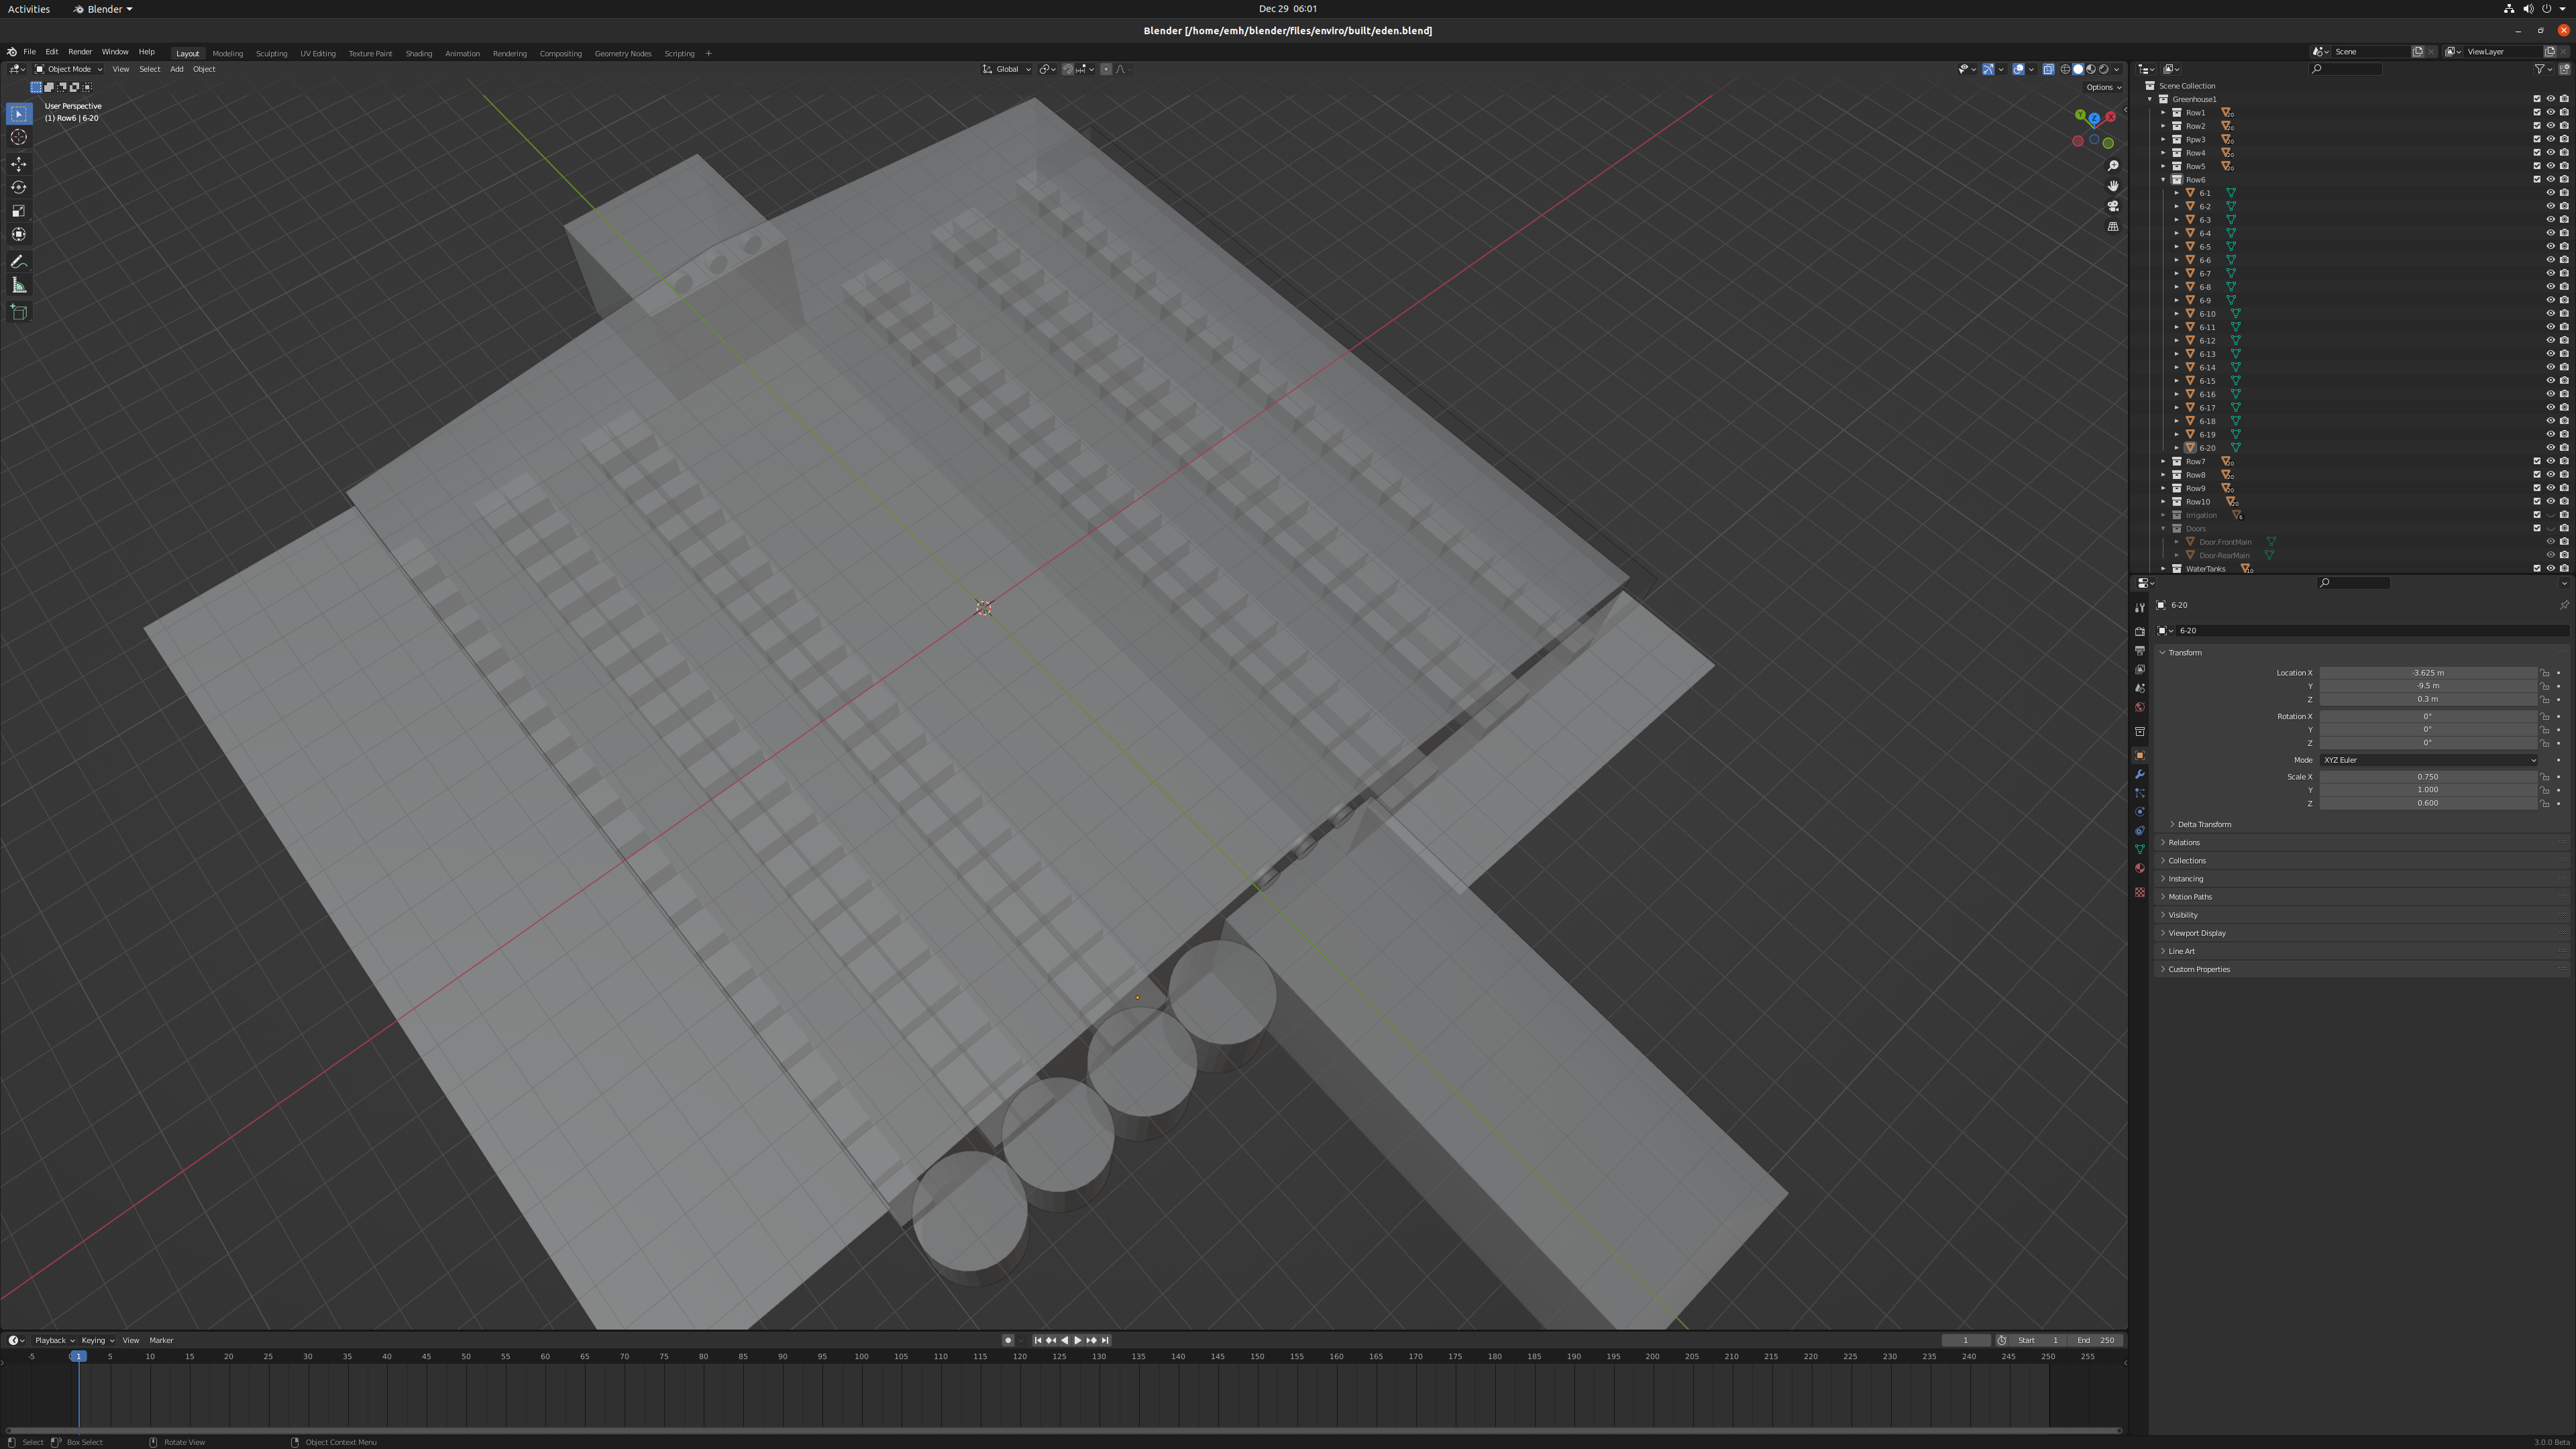
Task: Select the Rotate tool
Action: [18, 187]
